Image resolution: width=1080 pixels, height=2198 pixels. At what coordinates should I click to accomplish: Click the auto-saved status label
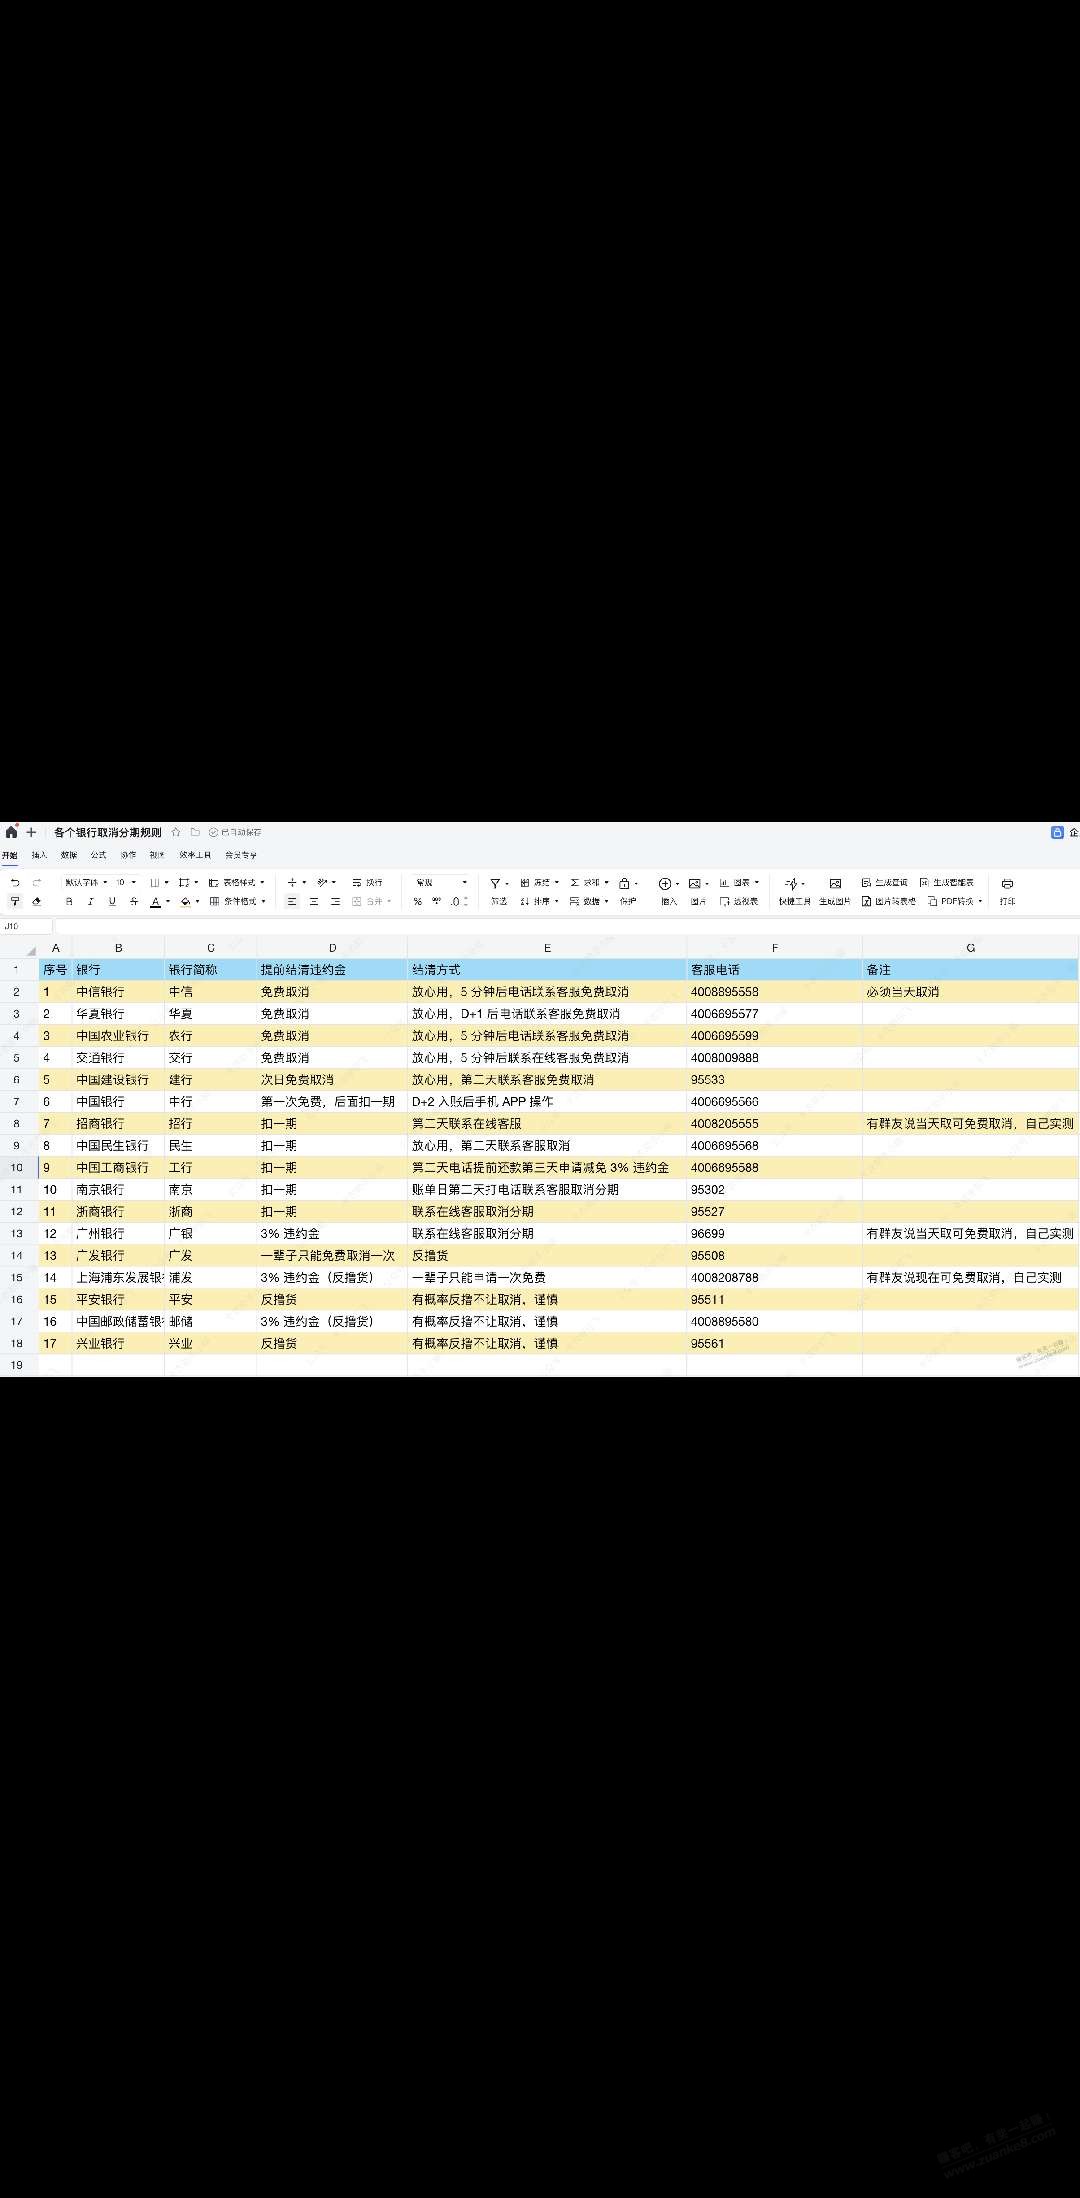coord(235,832)
